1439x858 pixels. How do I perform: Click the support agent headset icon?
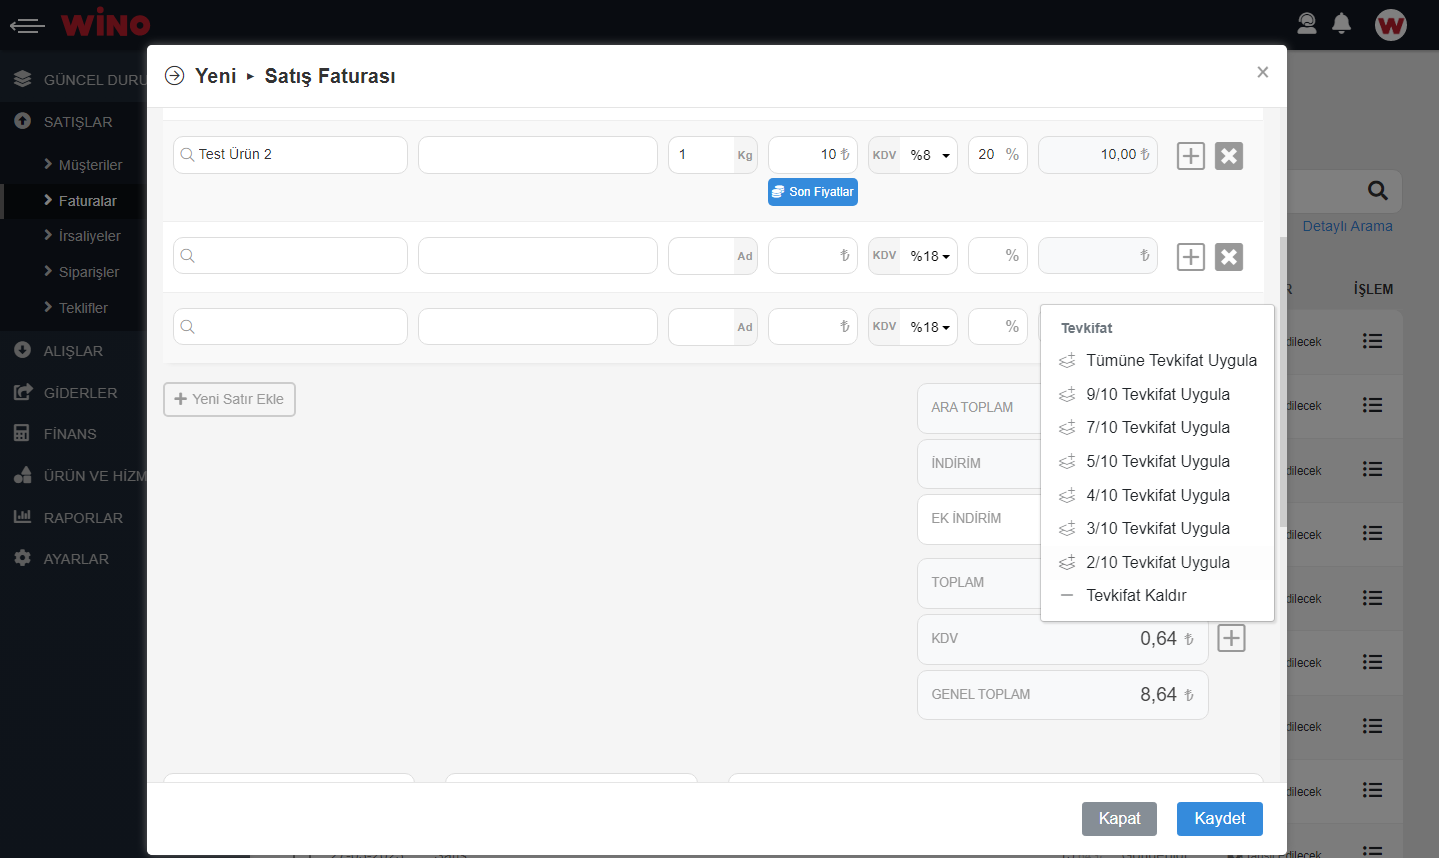click(1306, 23)
